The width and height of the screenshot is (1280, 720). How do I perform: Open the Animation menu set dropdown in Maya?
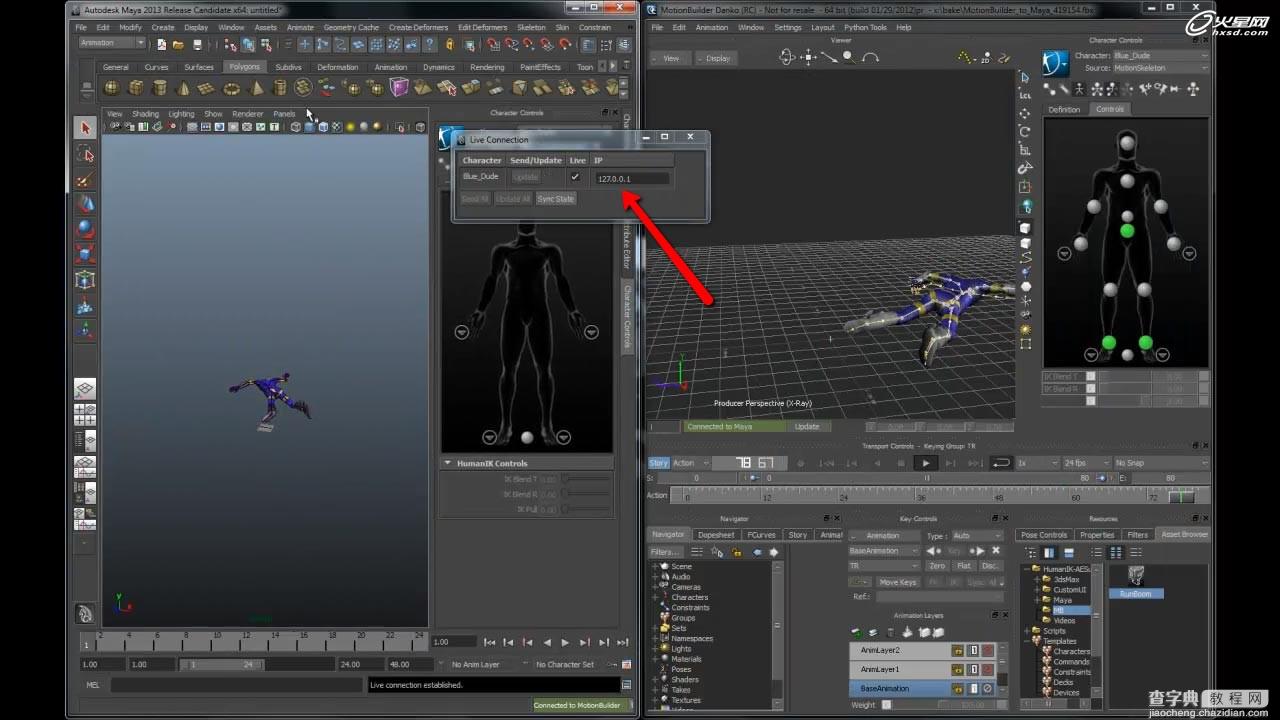112,43
